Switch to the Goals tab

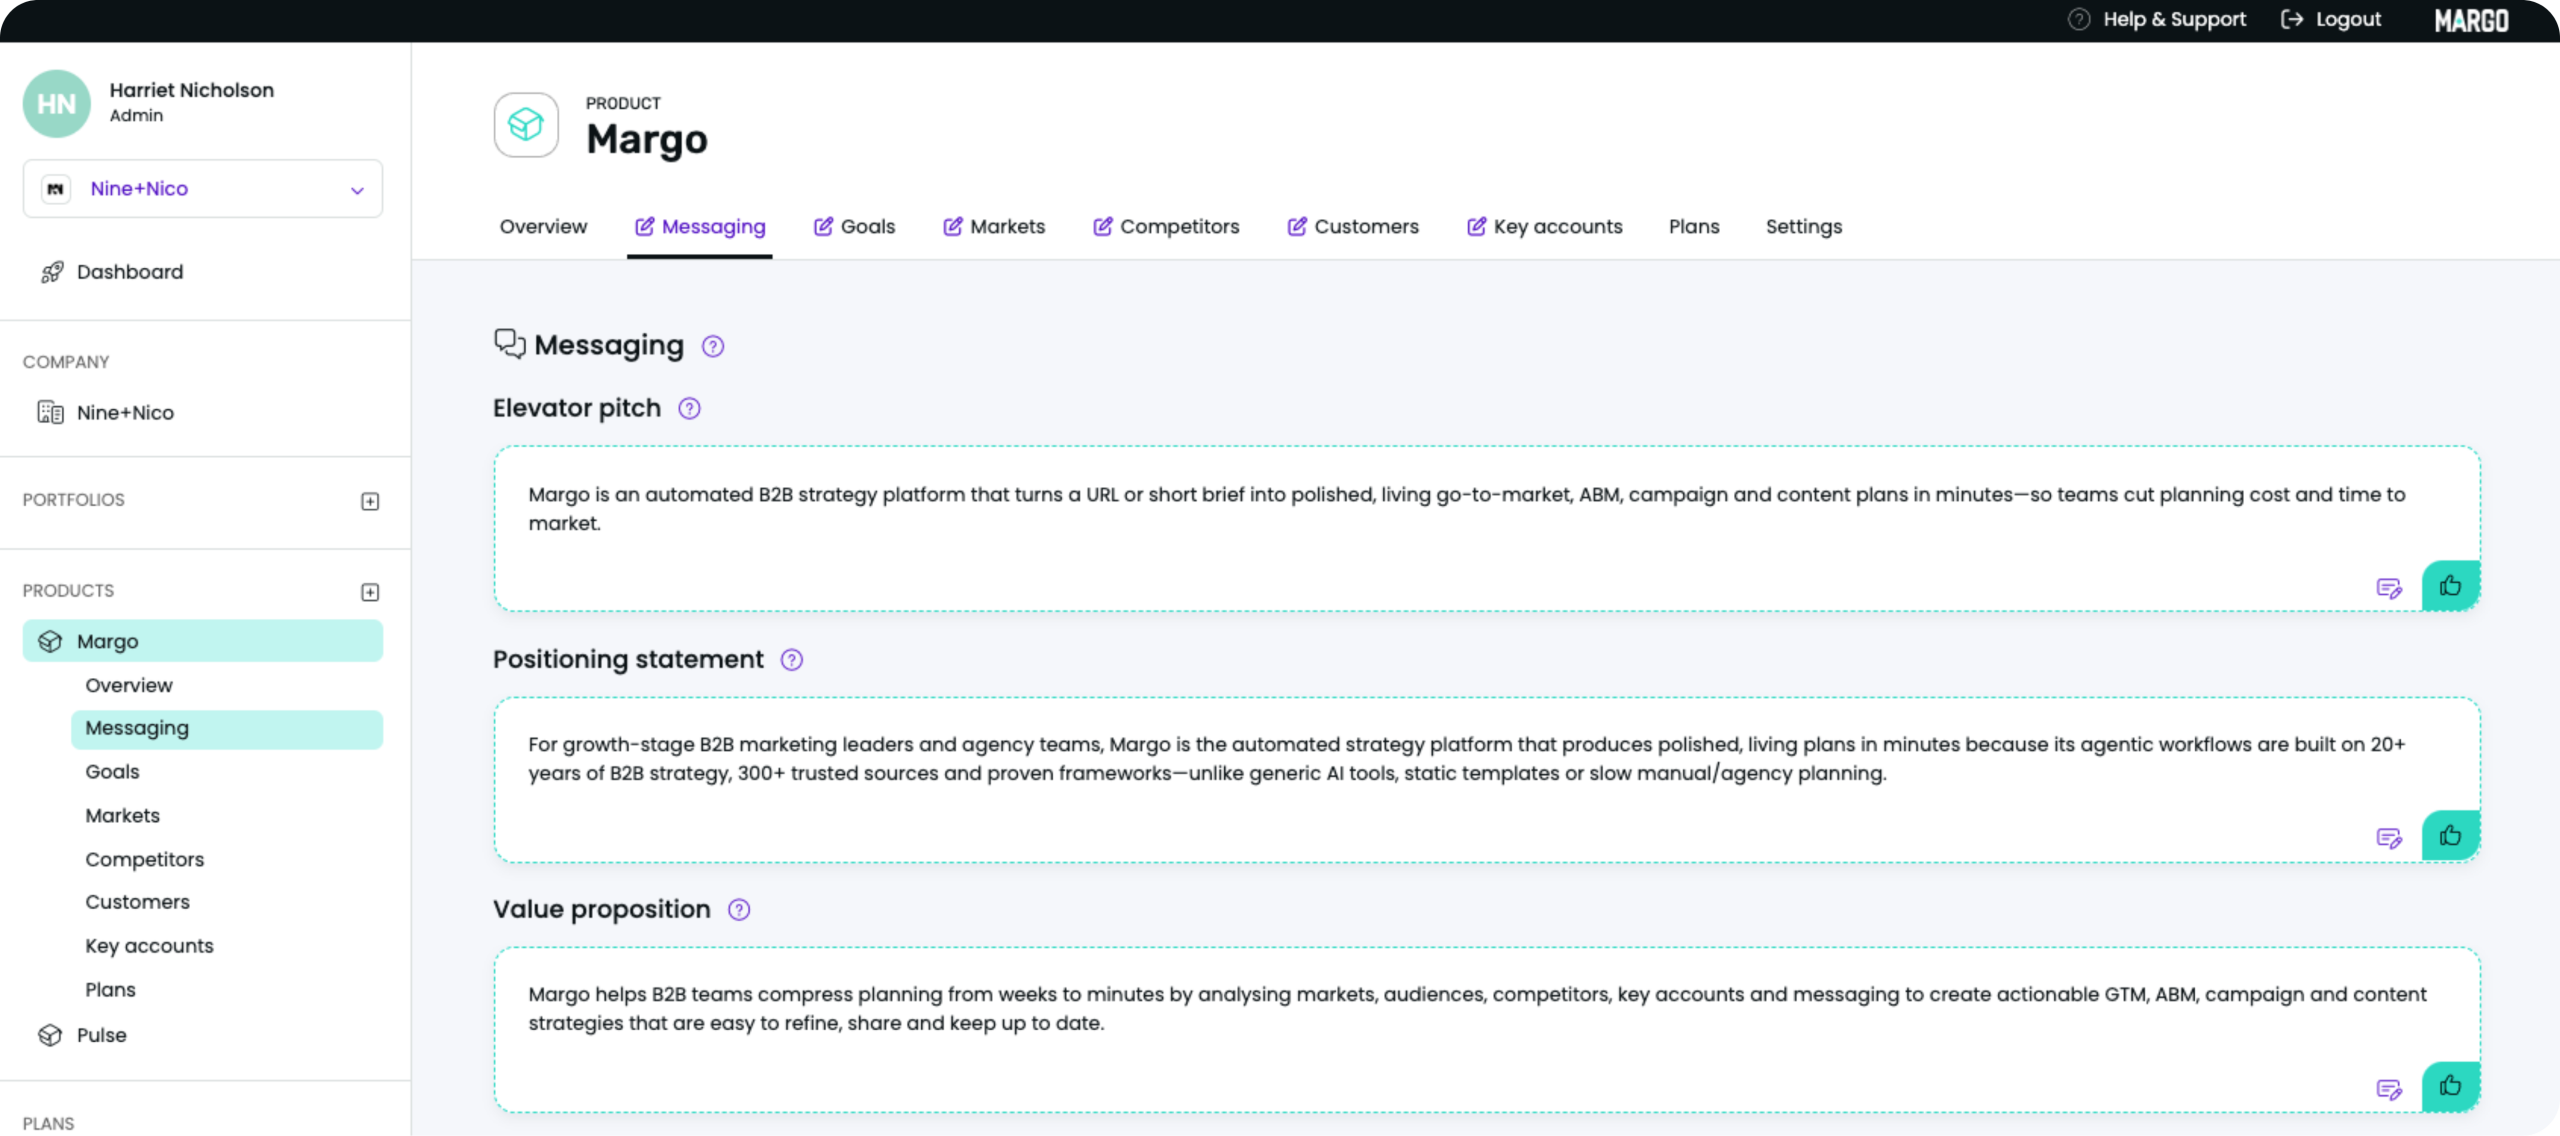point(854,227)
